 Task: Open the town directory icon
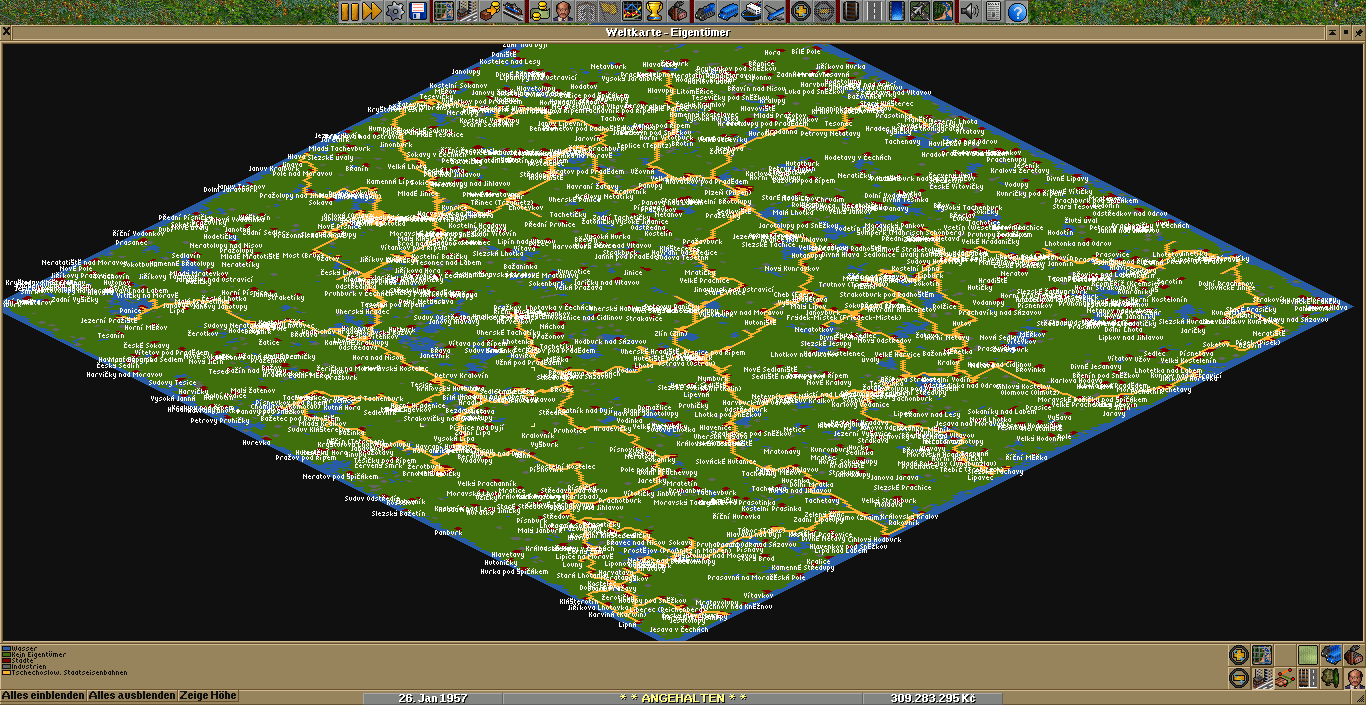click(x=467, y=12)
